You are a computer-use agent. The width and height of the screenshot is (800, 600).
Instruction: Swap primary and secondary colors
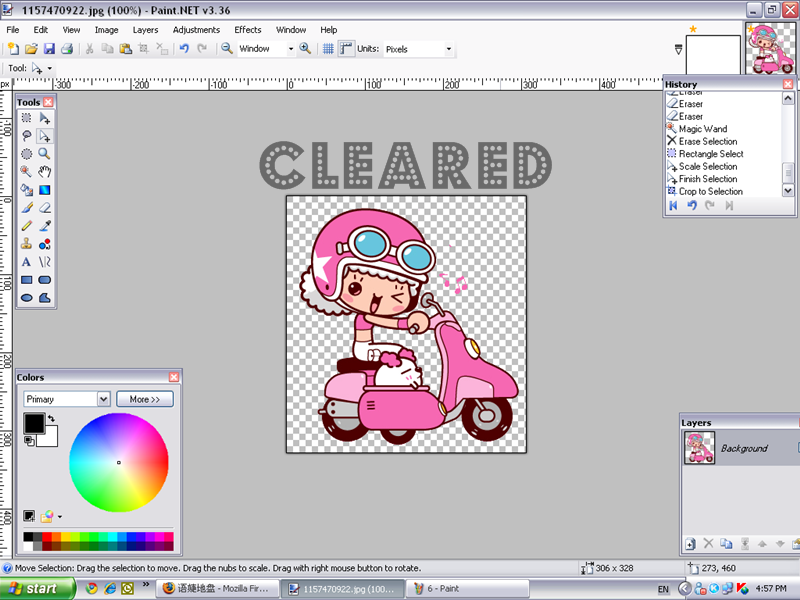coord(52,418)
